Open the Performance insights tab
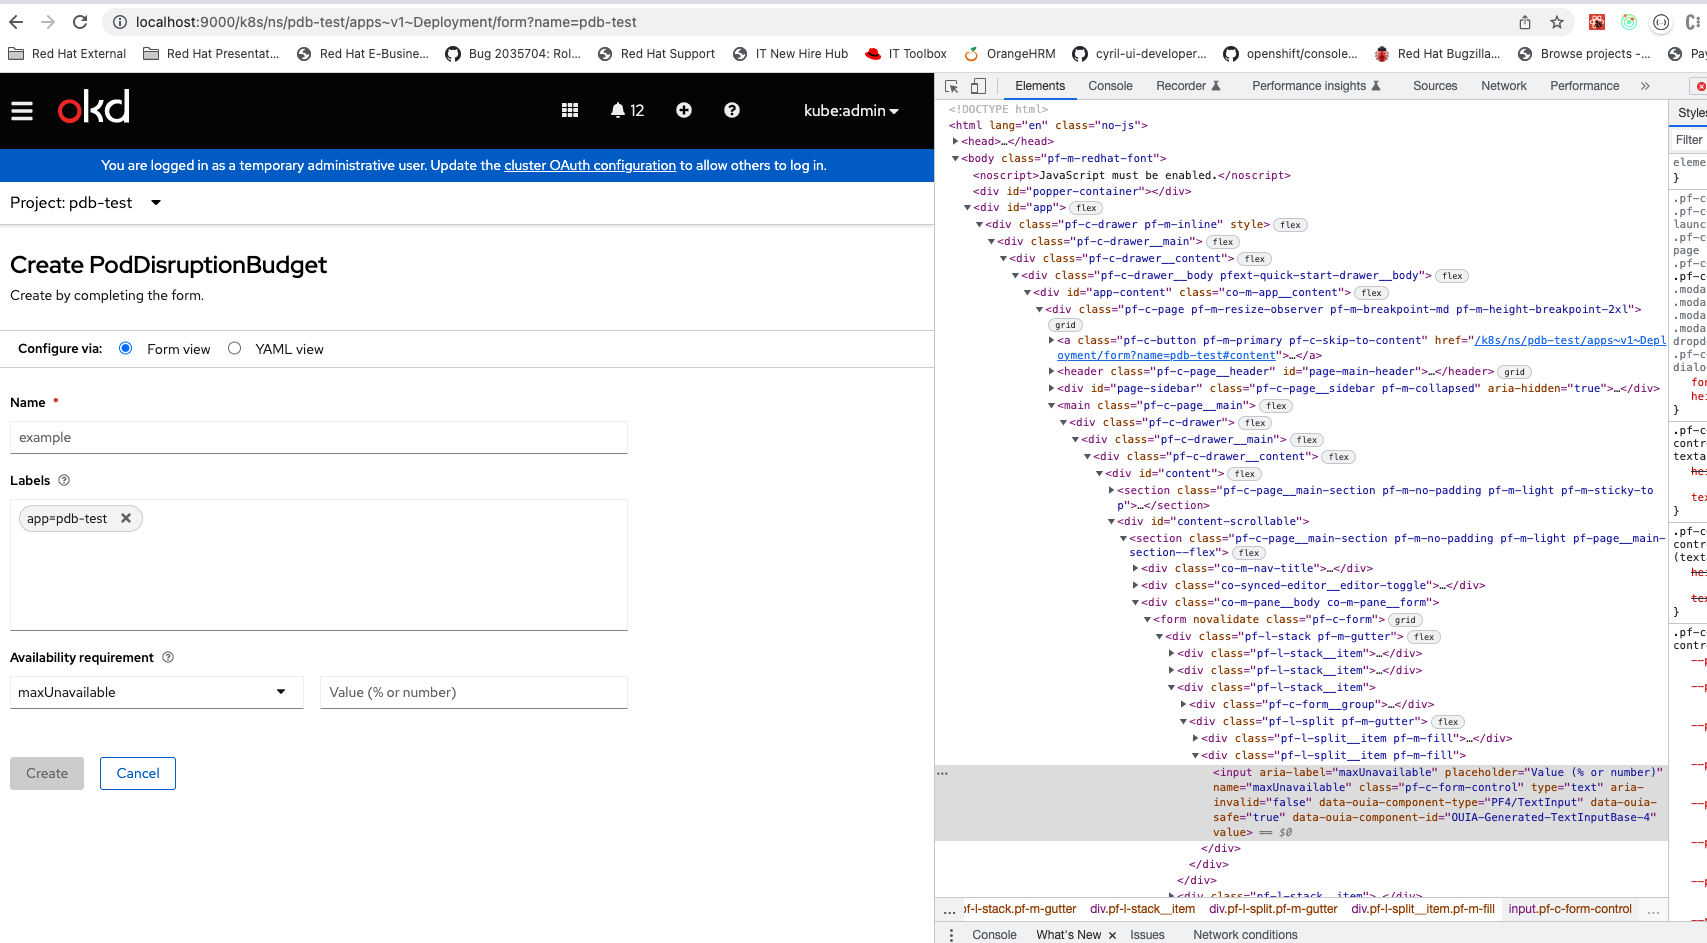The image size is (1707, 943). 1316,86
